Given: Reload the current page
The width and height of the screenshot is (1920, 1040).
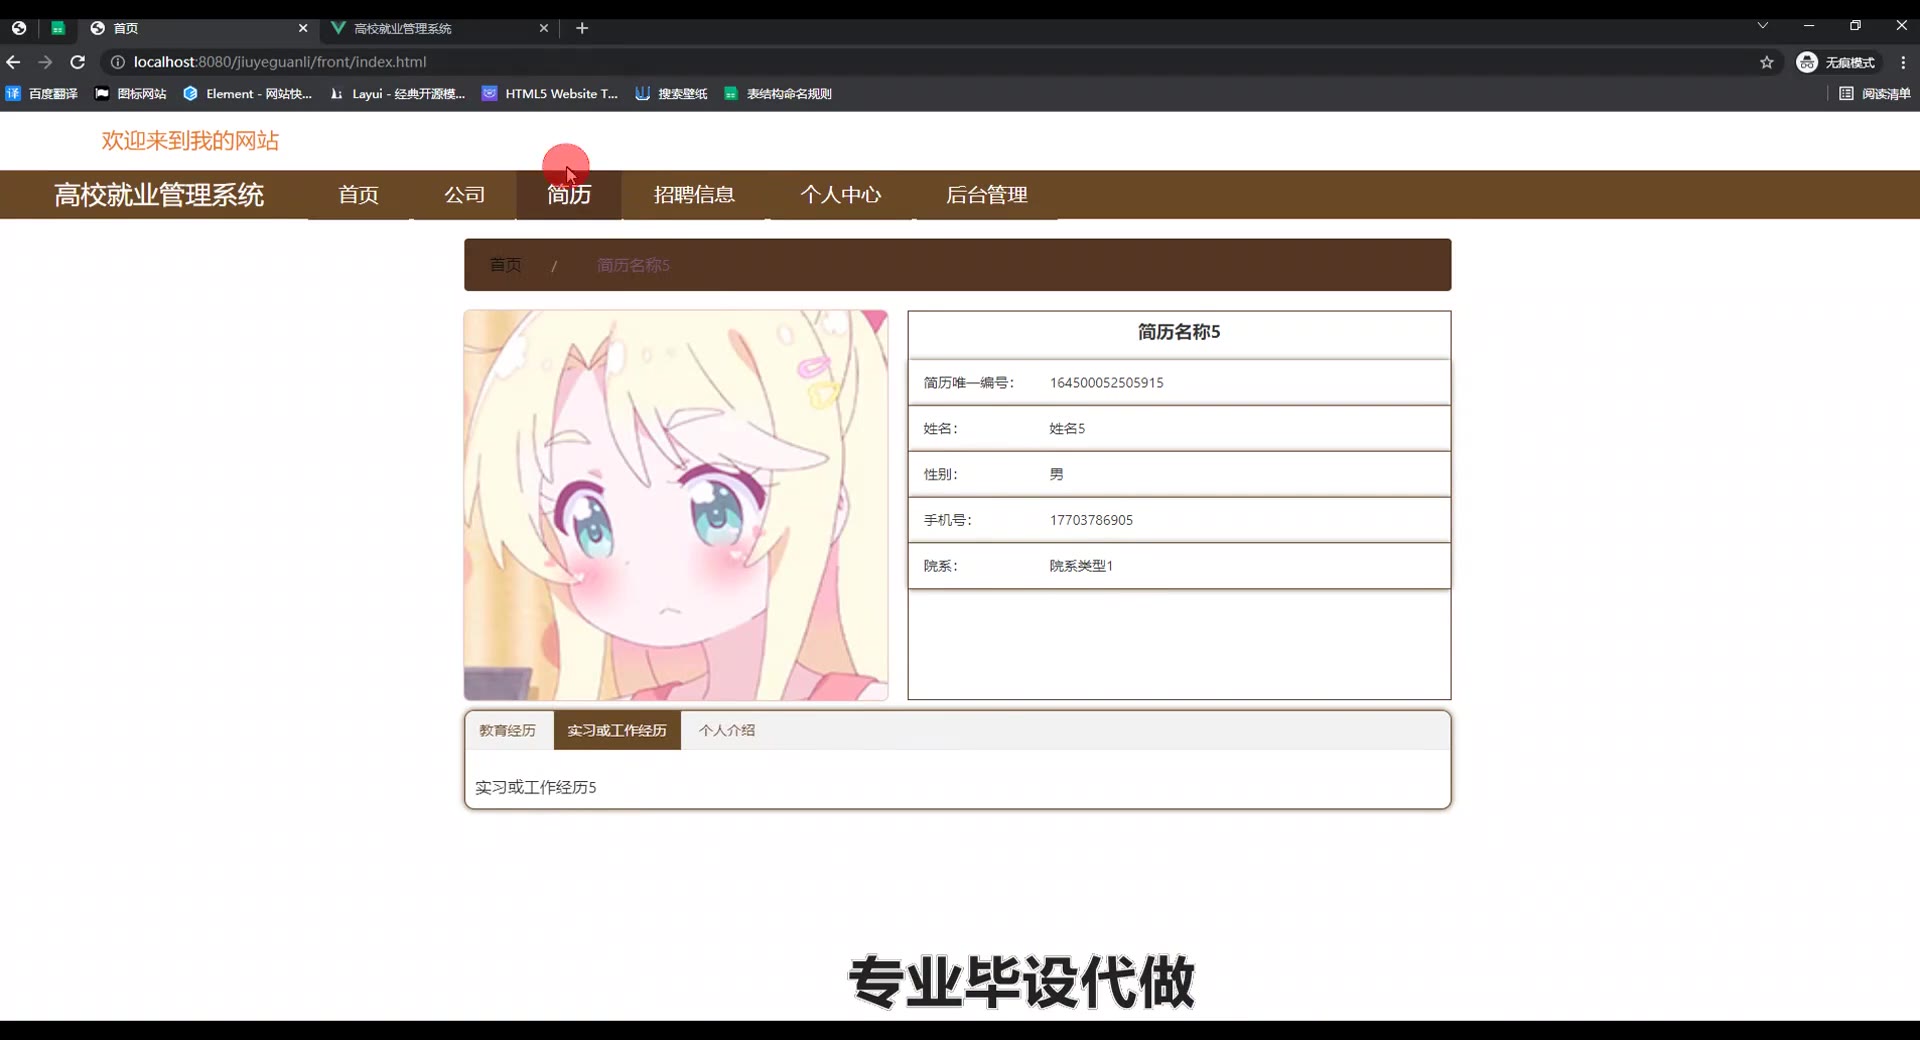Looking at the screenshot, I should pyautogui.click(x=77, y=62).
